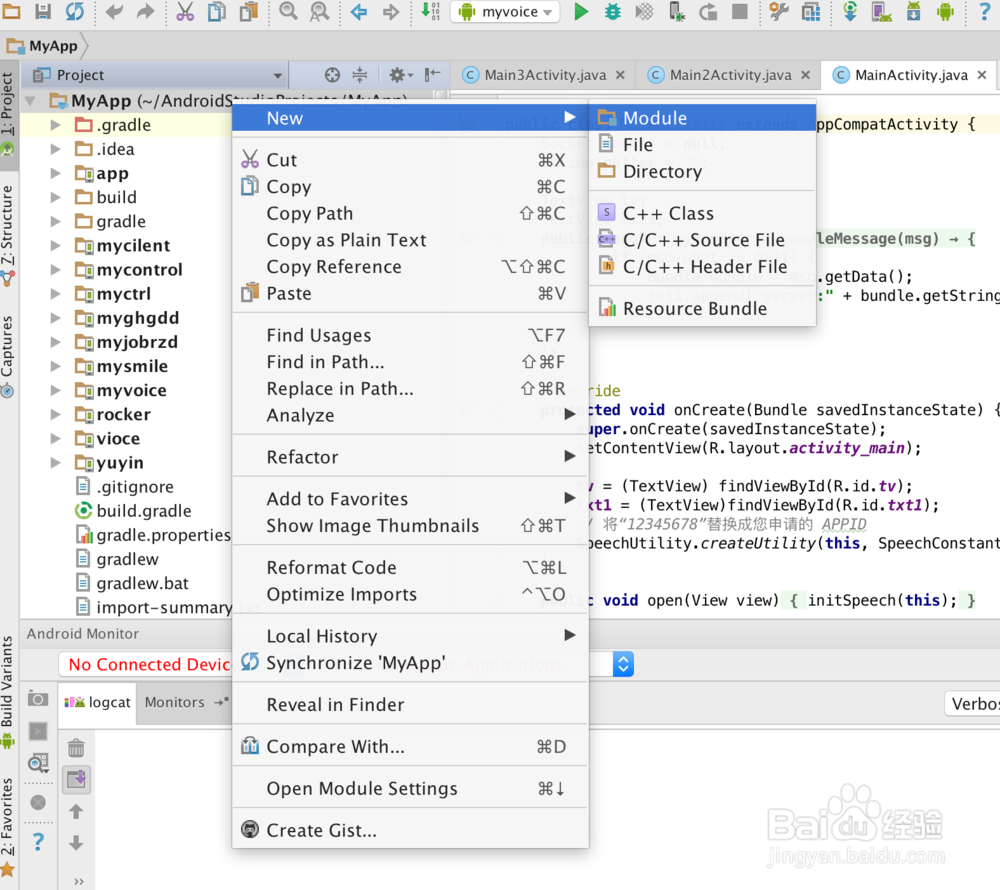Viewport: 1000px width, 890px height.
Task: Click the Find magnifier toolbar icon
Action: pyautogui.click(x=288, y=11)
